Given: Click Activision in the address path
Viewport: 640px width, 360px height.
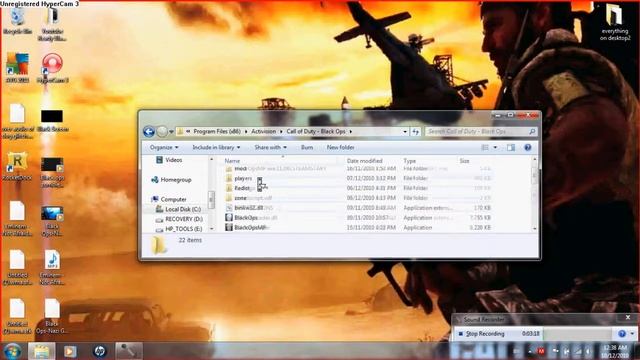Looking at the screenshot, I should point(263,131).
